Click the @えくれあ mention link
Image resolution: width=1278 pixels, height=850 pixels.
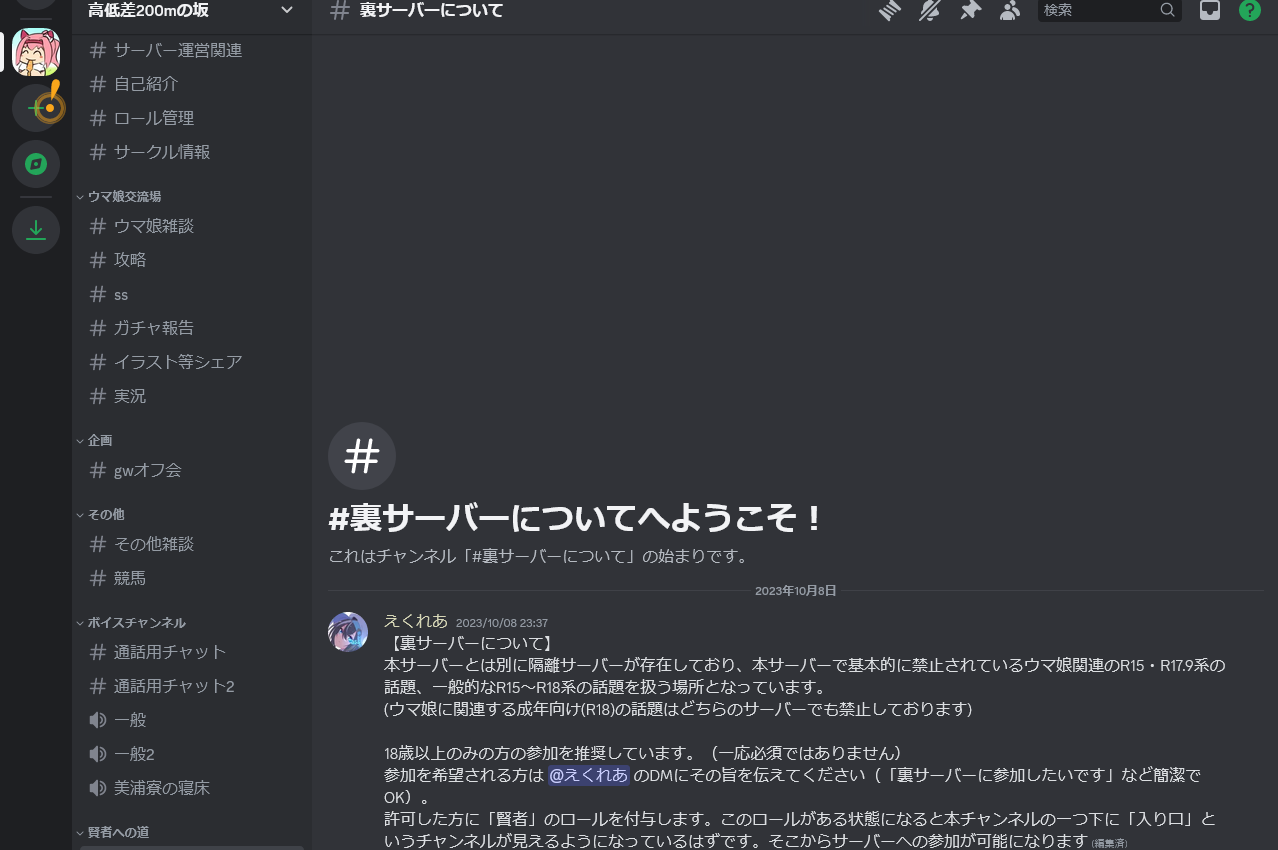(588, 775)
